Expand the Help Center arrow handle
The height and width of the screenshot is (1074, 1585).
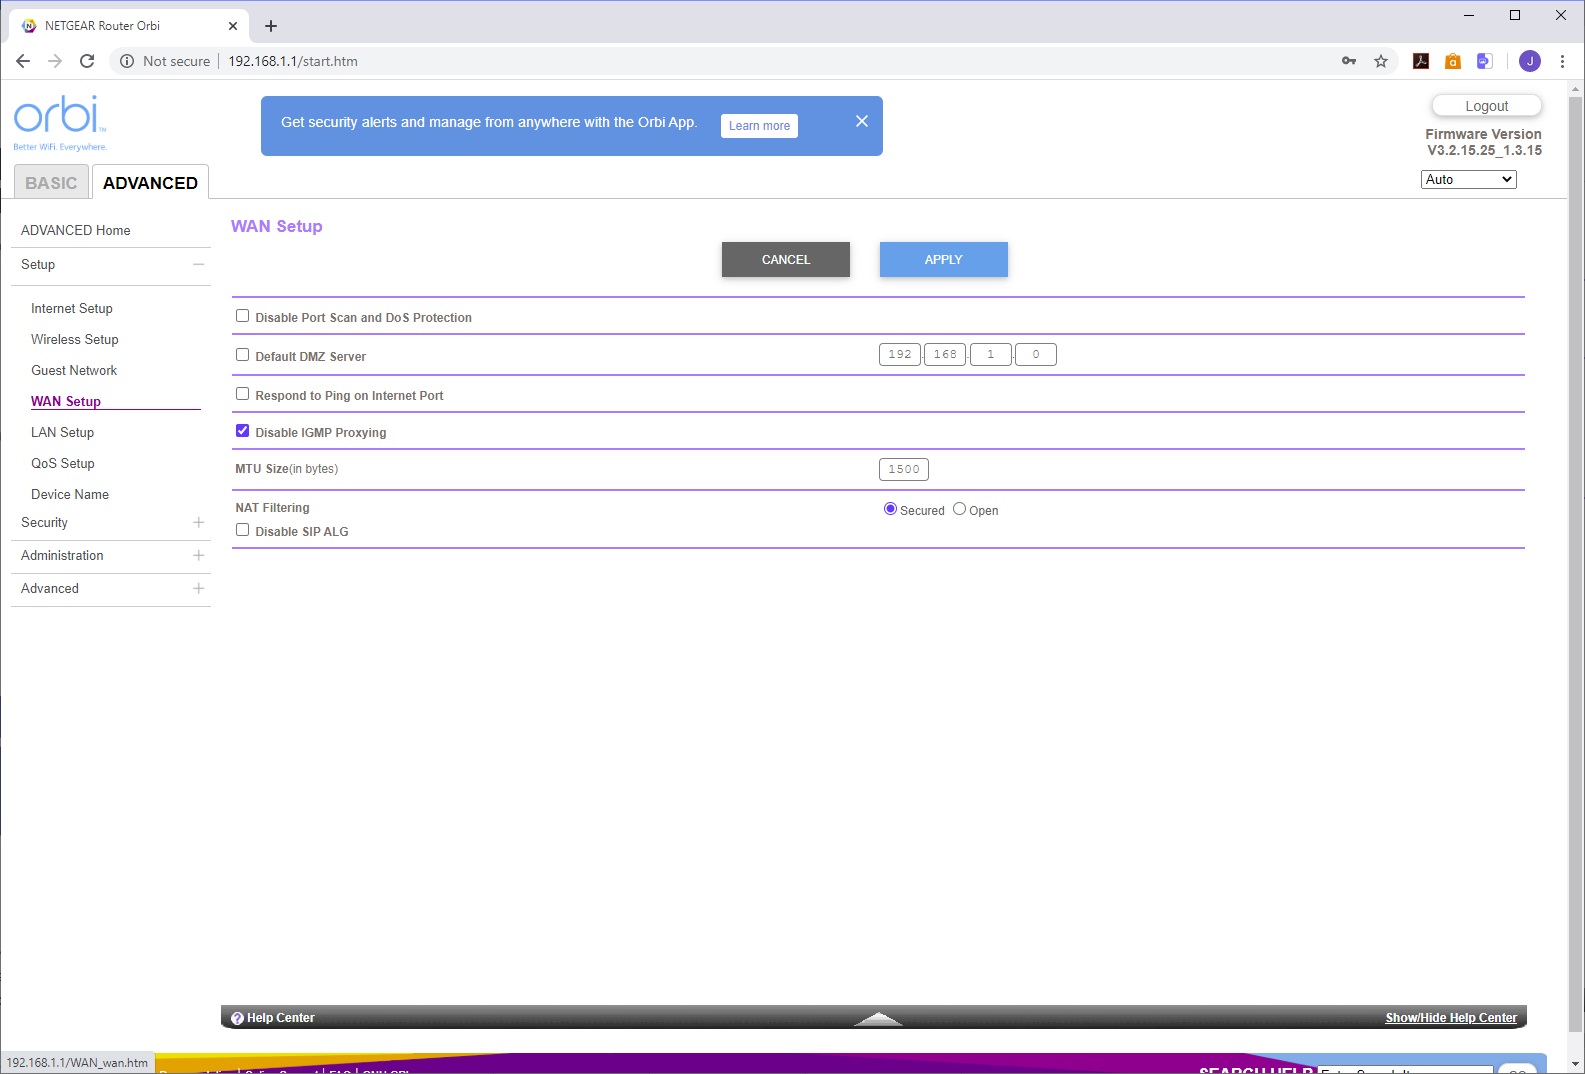click(879, 1018)
